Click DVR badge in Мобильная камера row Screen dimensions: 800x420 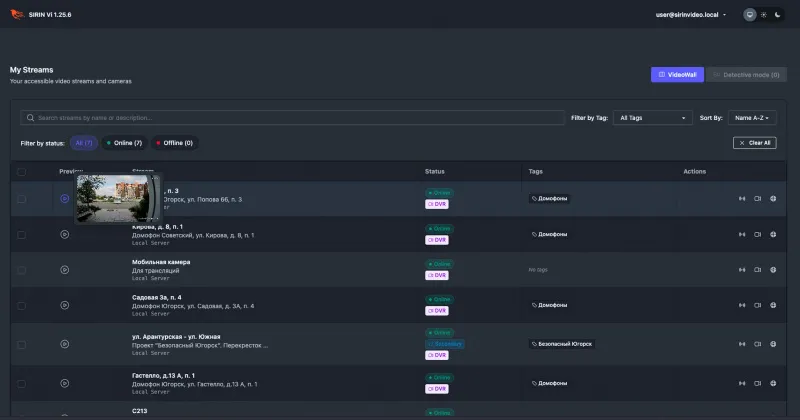coord(437,275)
